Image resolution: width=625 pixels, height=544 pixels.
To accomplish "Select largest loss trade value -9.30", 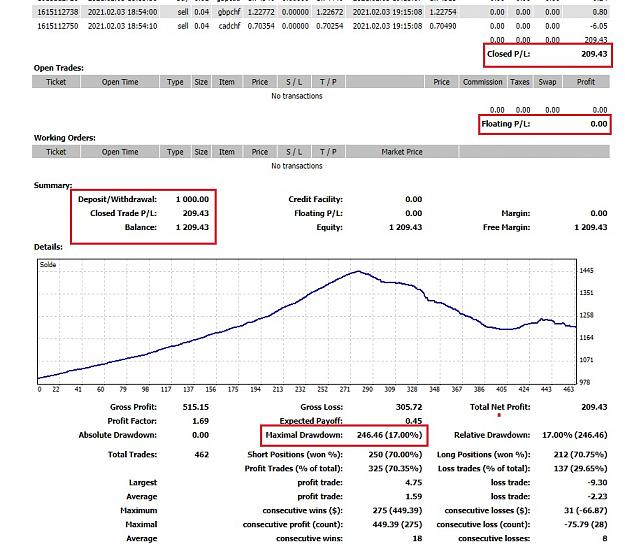I will [597, 482].
